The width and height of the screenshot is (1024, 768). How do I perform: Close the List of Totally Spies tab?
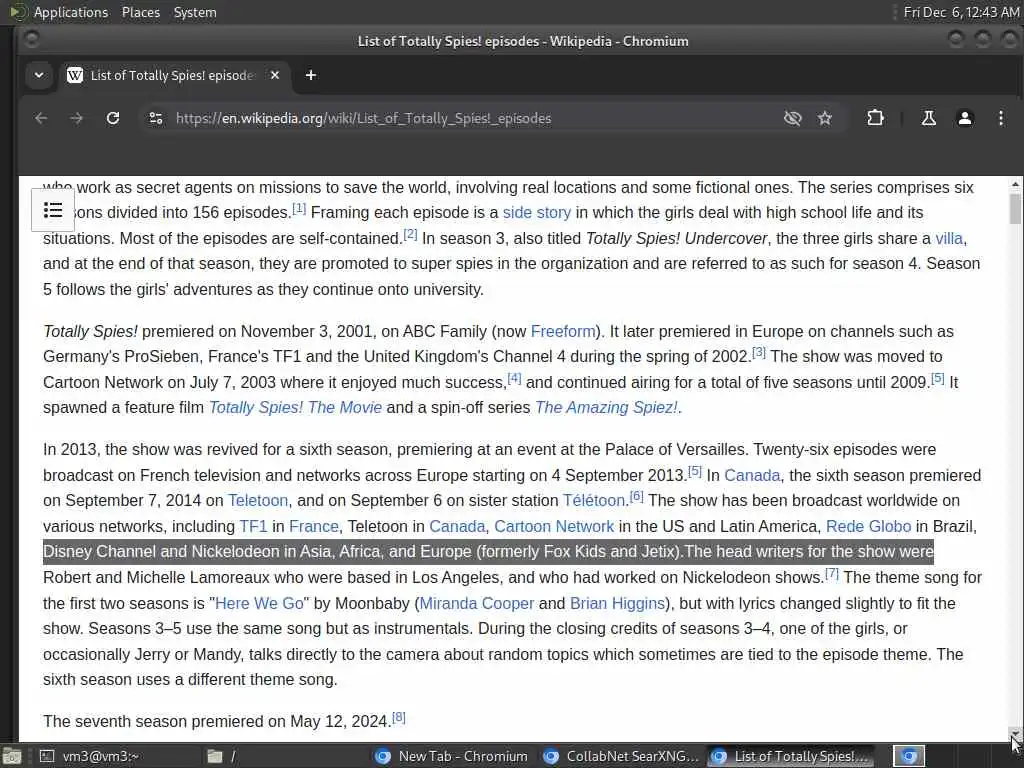coord(275,75)
